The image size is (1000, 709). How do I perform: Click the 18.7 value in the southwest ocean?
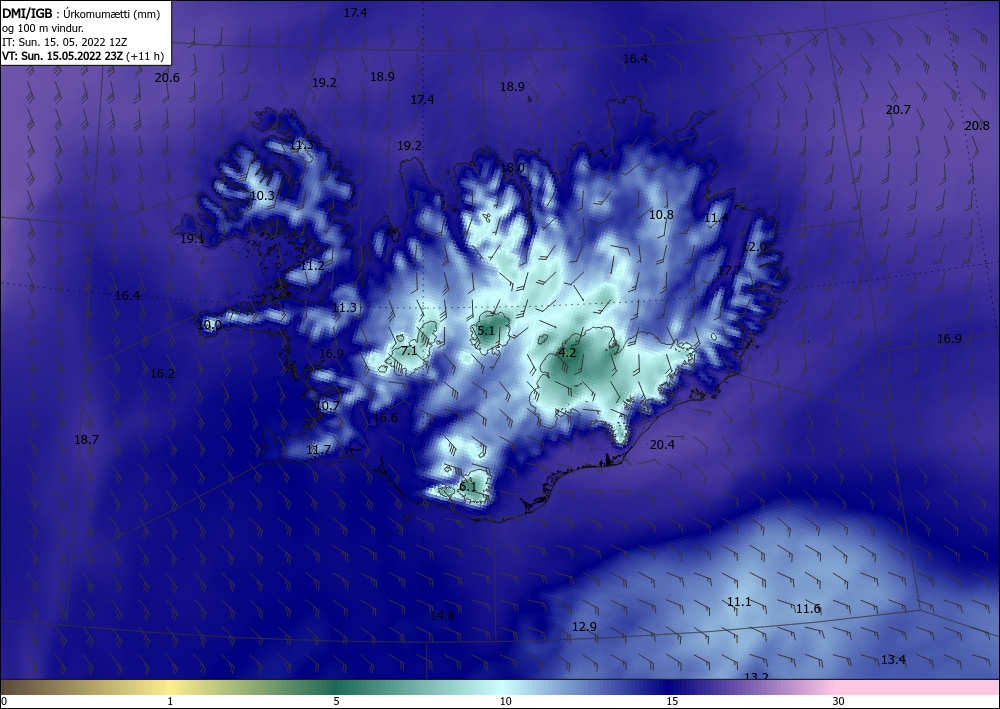[x=86, y=439]
